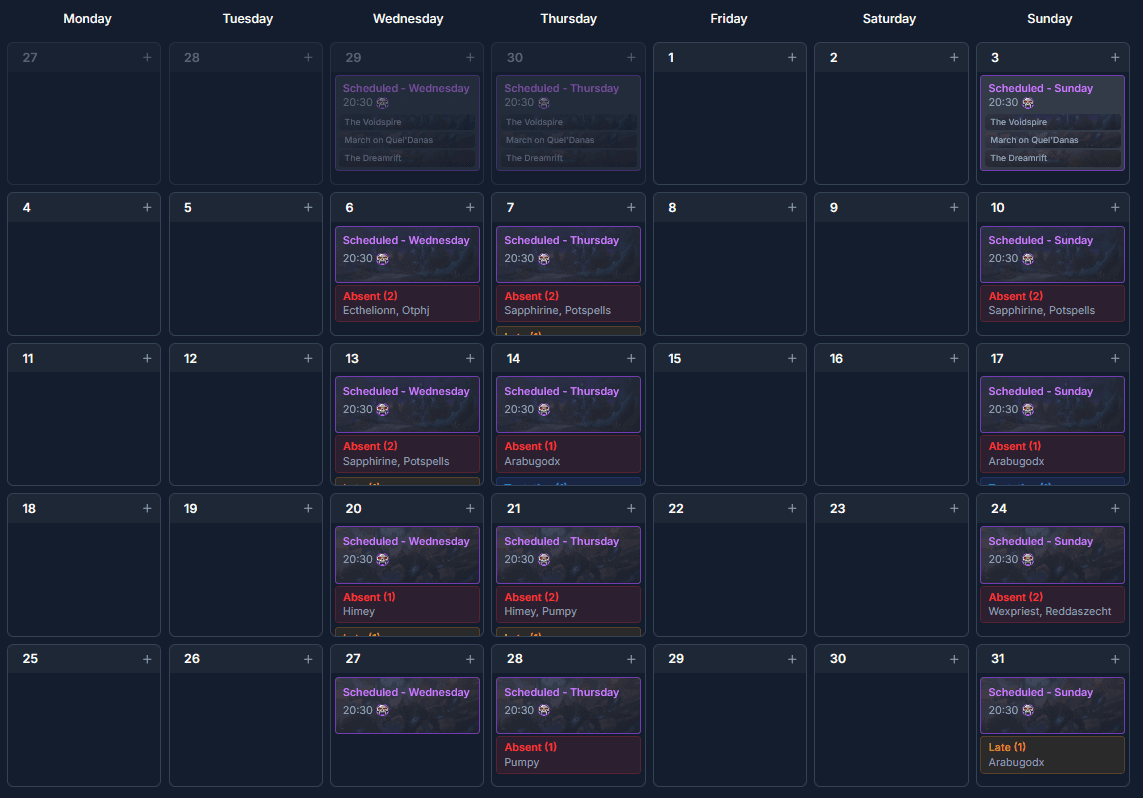Open Scheduled - Thursday raid on the 14th

click(568, 404)
